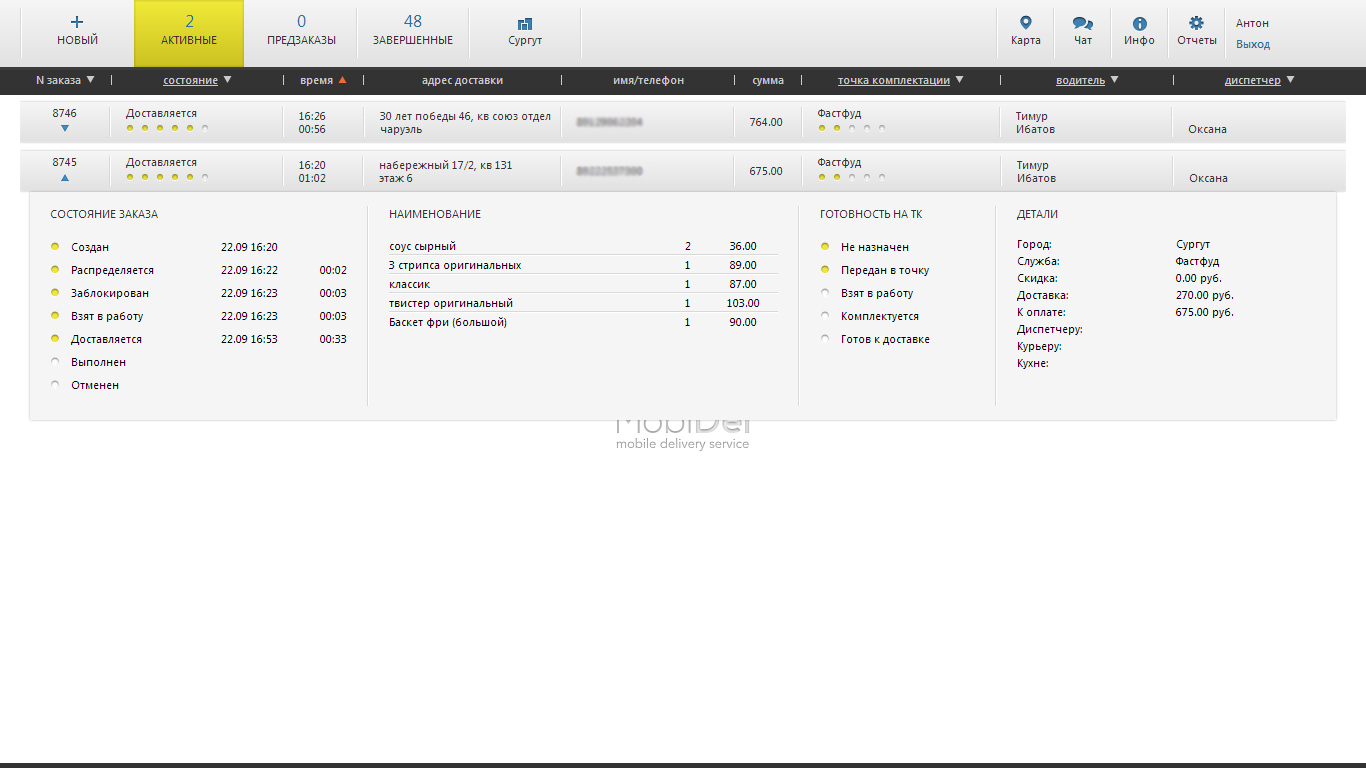Select the Отменен order status
The width and height of the screenshot is (1366, 768).
click(x=55, y=384)
